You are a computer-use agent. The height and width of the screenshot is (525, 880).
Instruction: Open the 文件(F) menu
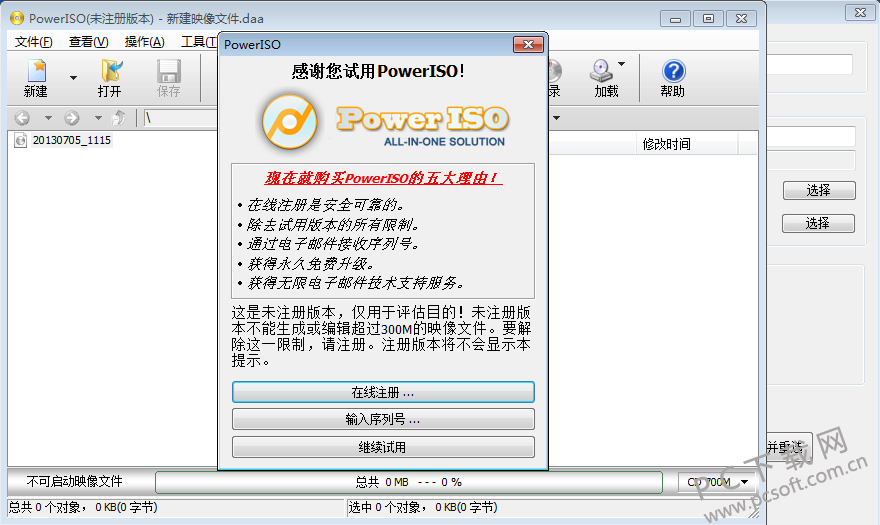(33, 42)
